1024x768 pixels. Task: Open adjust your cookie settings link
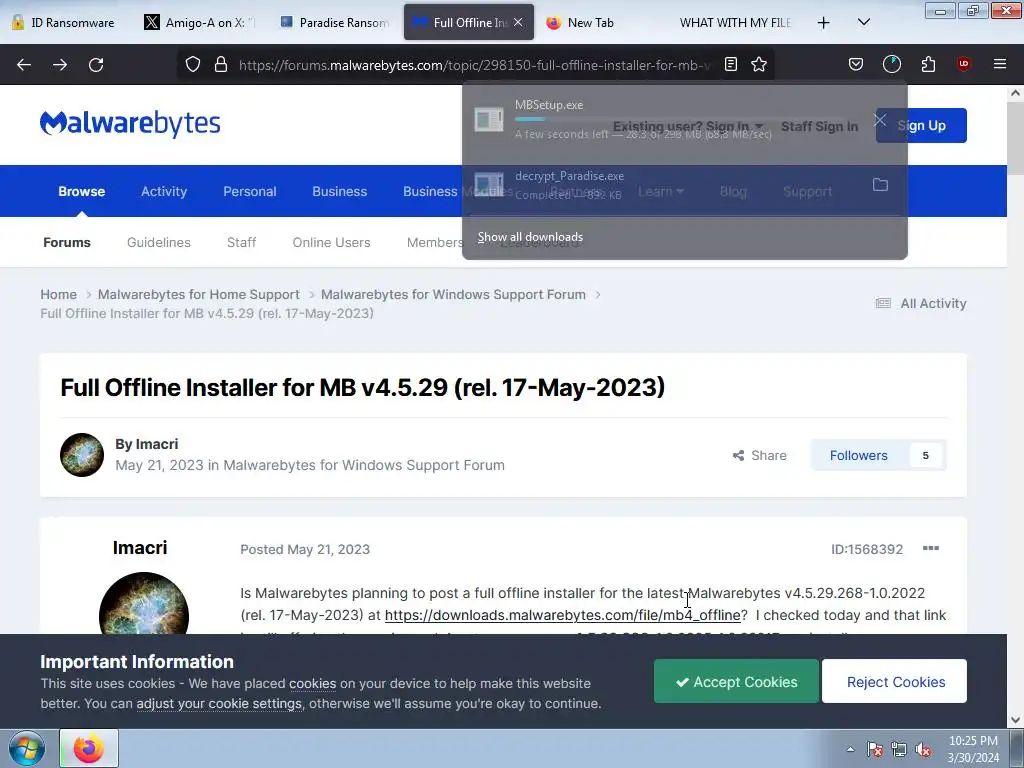click(x=219, y=703)
